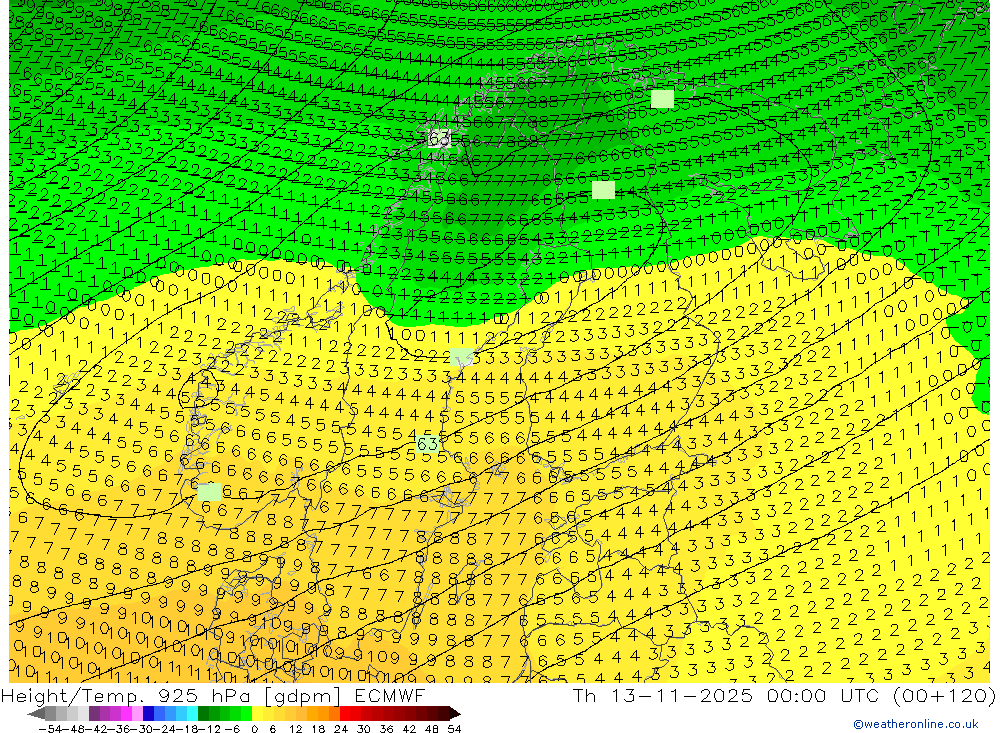Click the 54 legend scale label
Screen dimensions: 1000x733
[454, 728]
